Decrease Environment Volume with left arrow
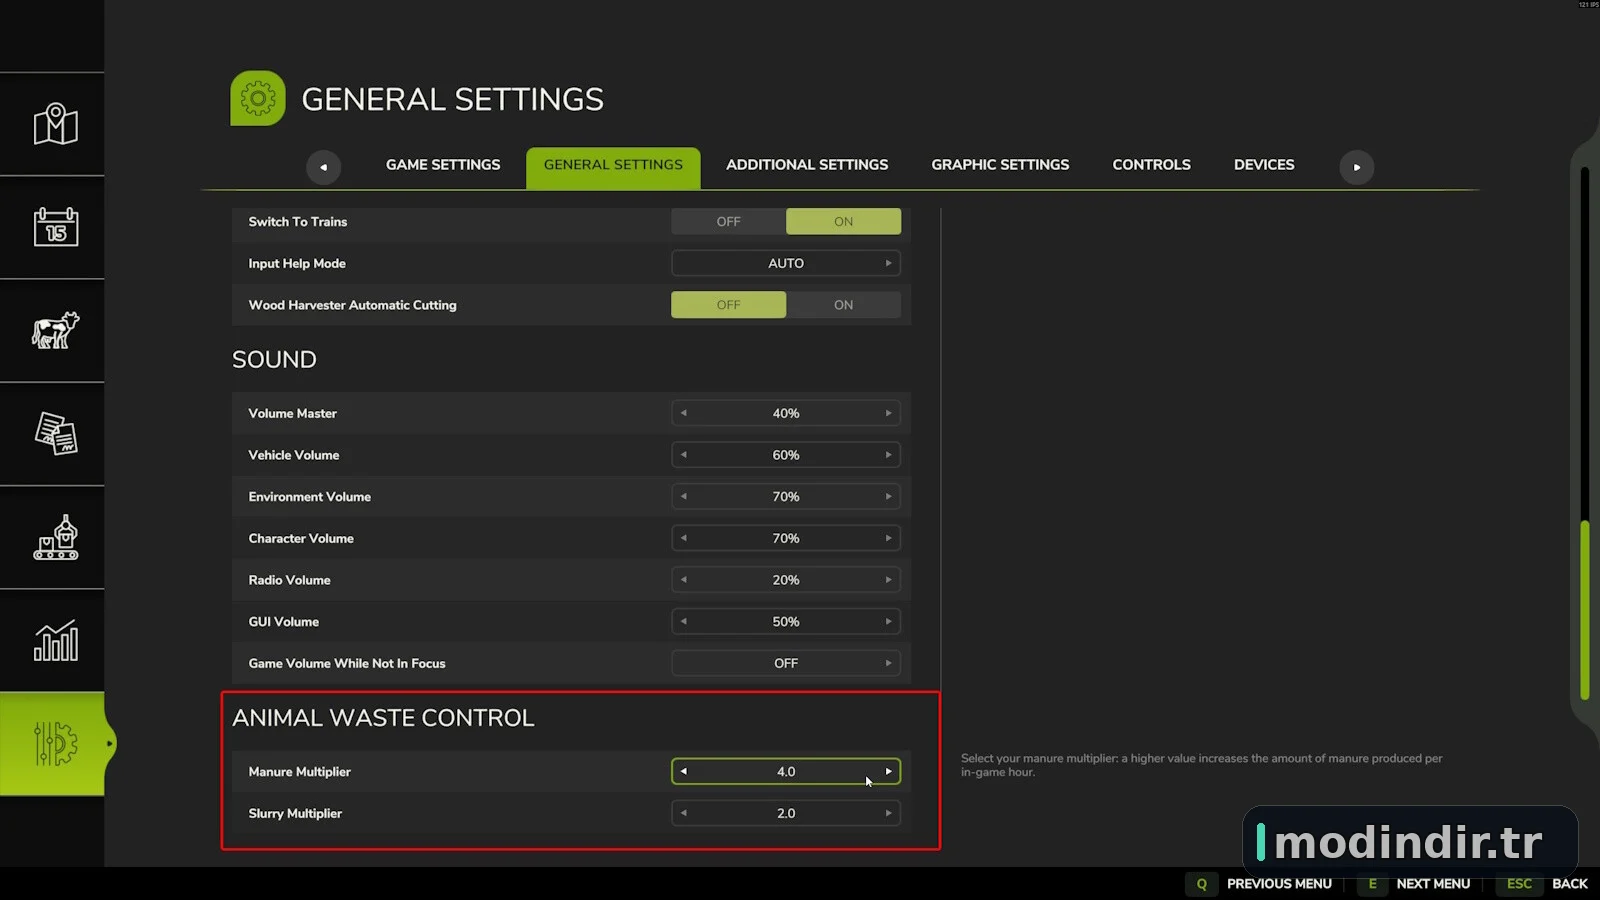 coord(684,497)
